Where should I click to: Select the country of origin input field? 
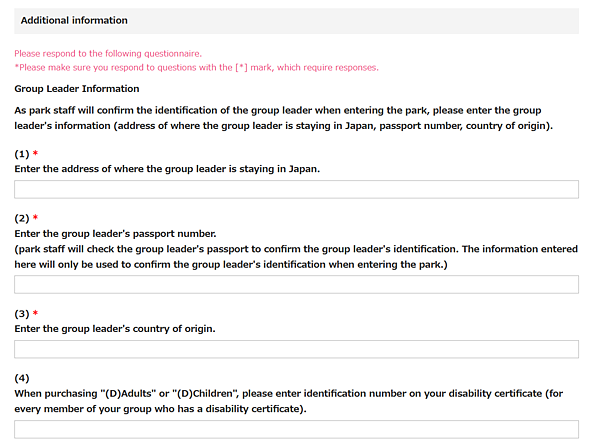click(x=296, y=349)
